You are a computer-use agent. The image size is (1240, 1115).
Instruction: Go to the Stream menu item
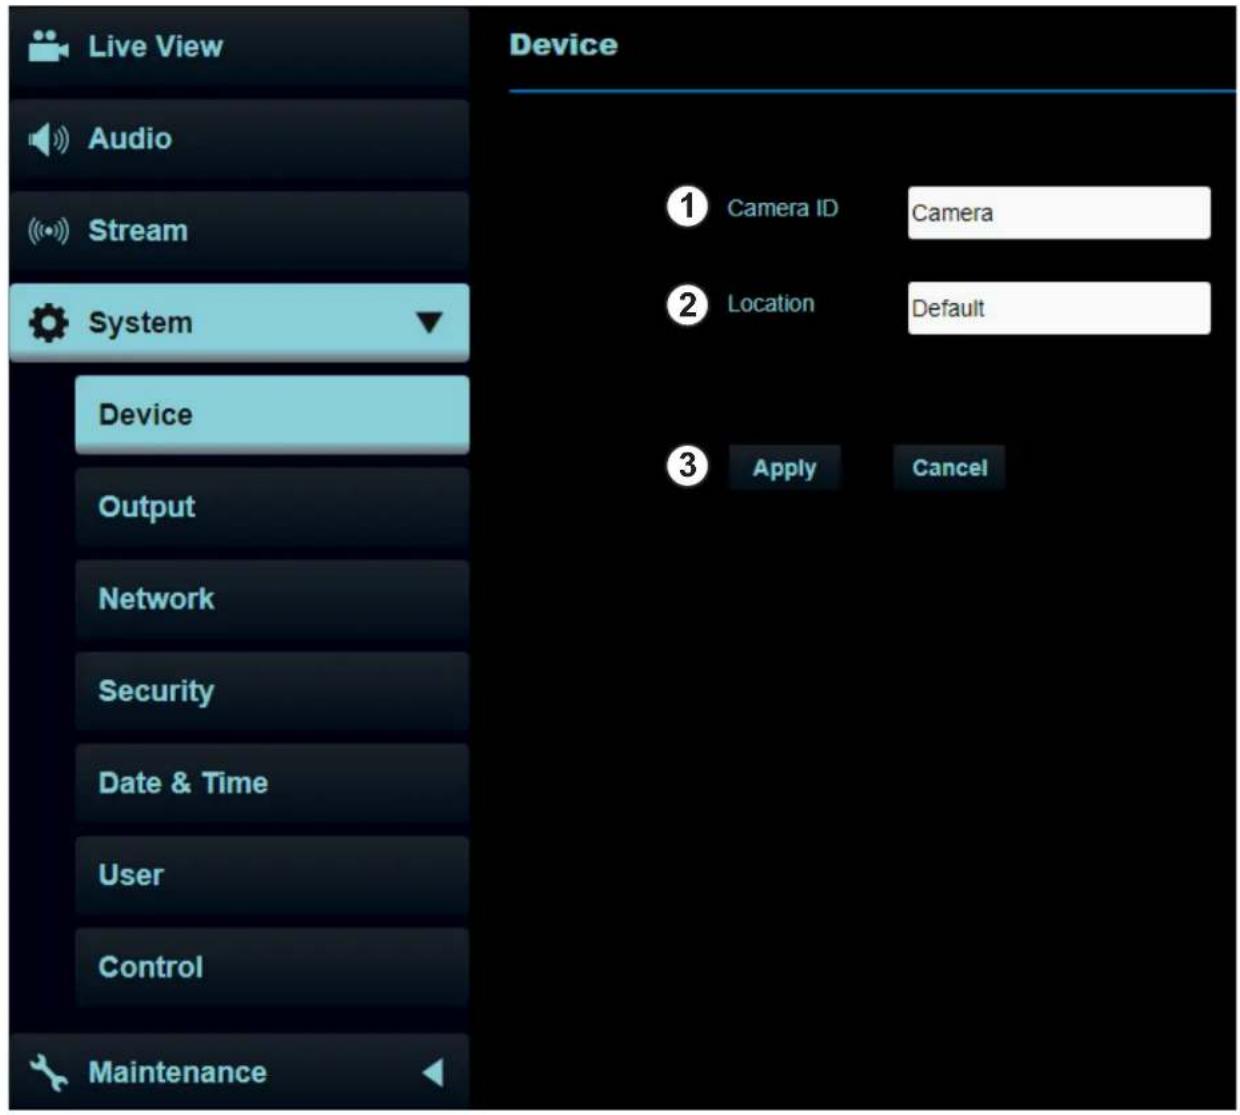pyautogui.click(x=239, y=231)
